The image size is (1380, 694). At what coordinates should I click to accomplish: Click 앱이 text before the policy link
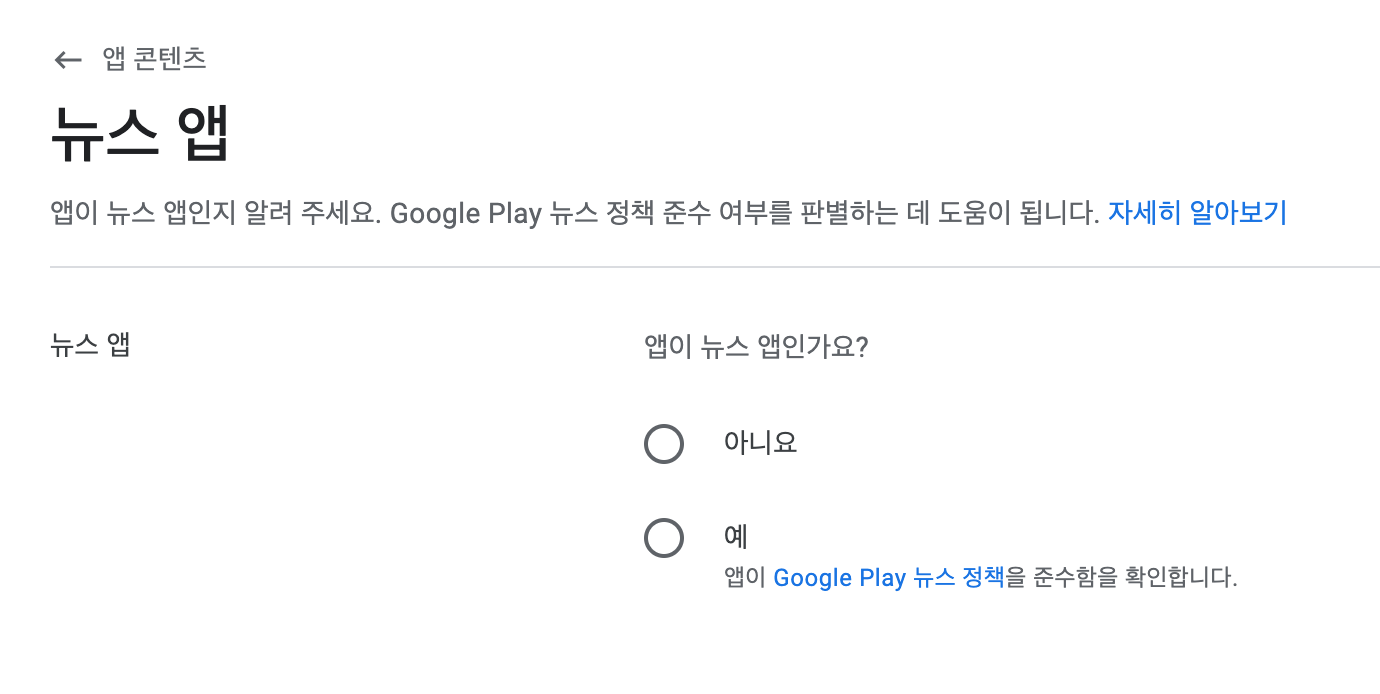pyautogui.click(x=746, y=578)
